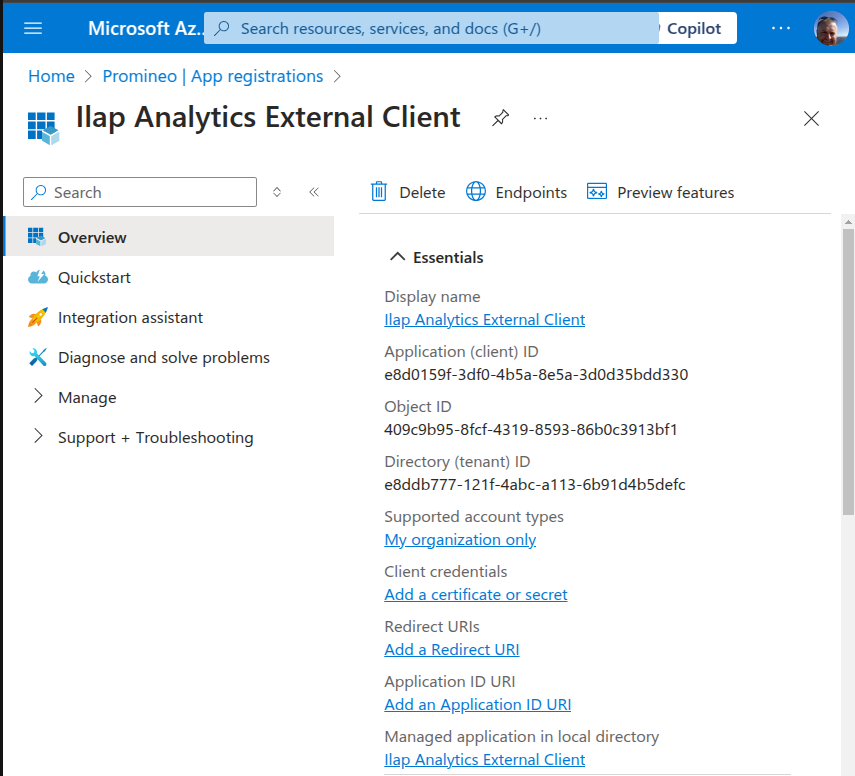Click the Delete toolbar label
The image size is (855, 776).
422,193
